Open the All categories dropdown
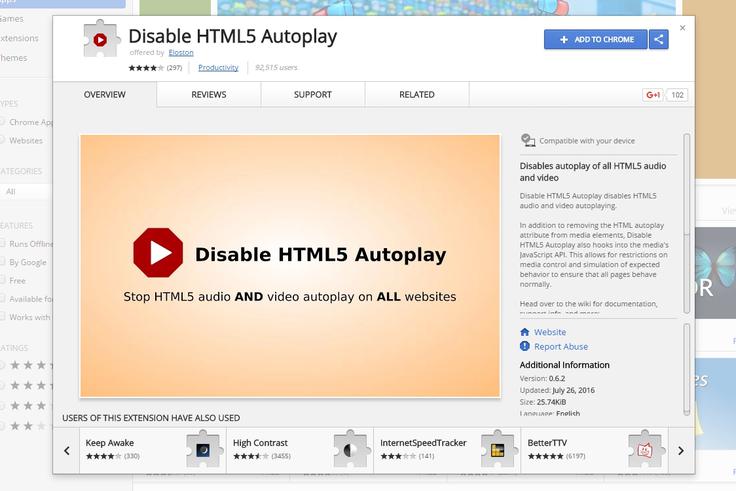 [x=26, y=192]
